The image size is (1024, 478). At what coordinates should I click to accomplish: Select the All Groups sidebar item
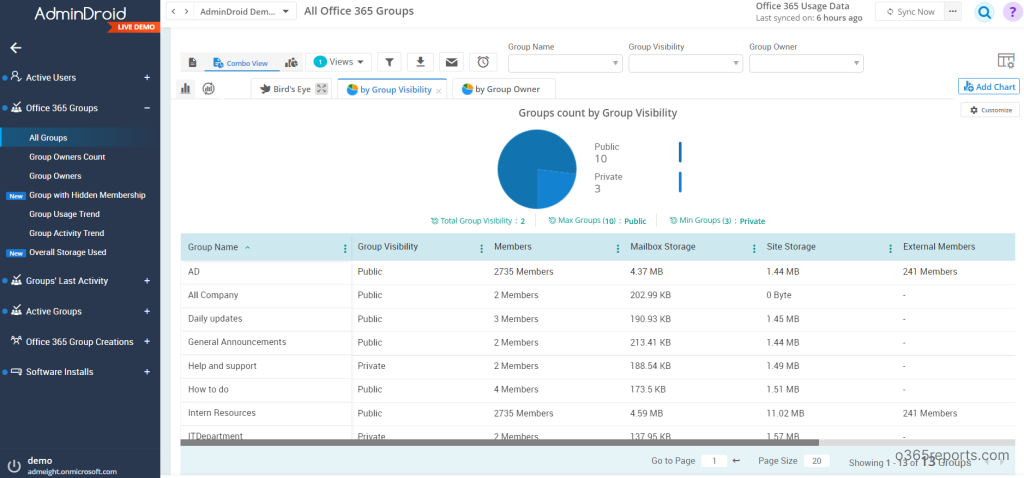point(80,138)
